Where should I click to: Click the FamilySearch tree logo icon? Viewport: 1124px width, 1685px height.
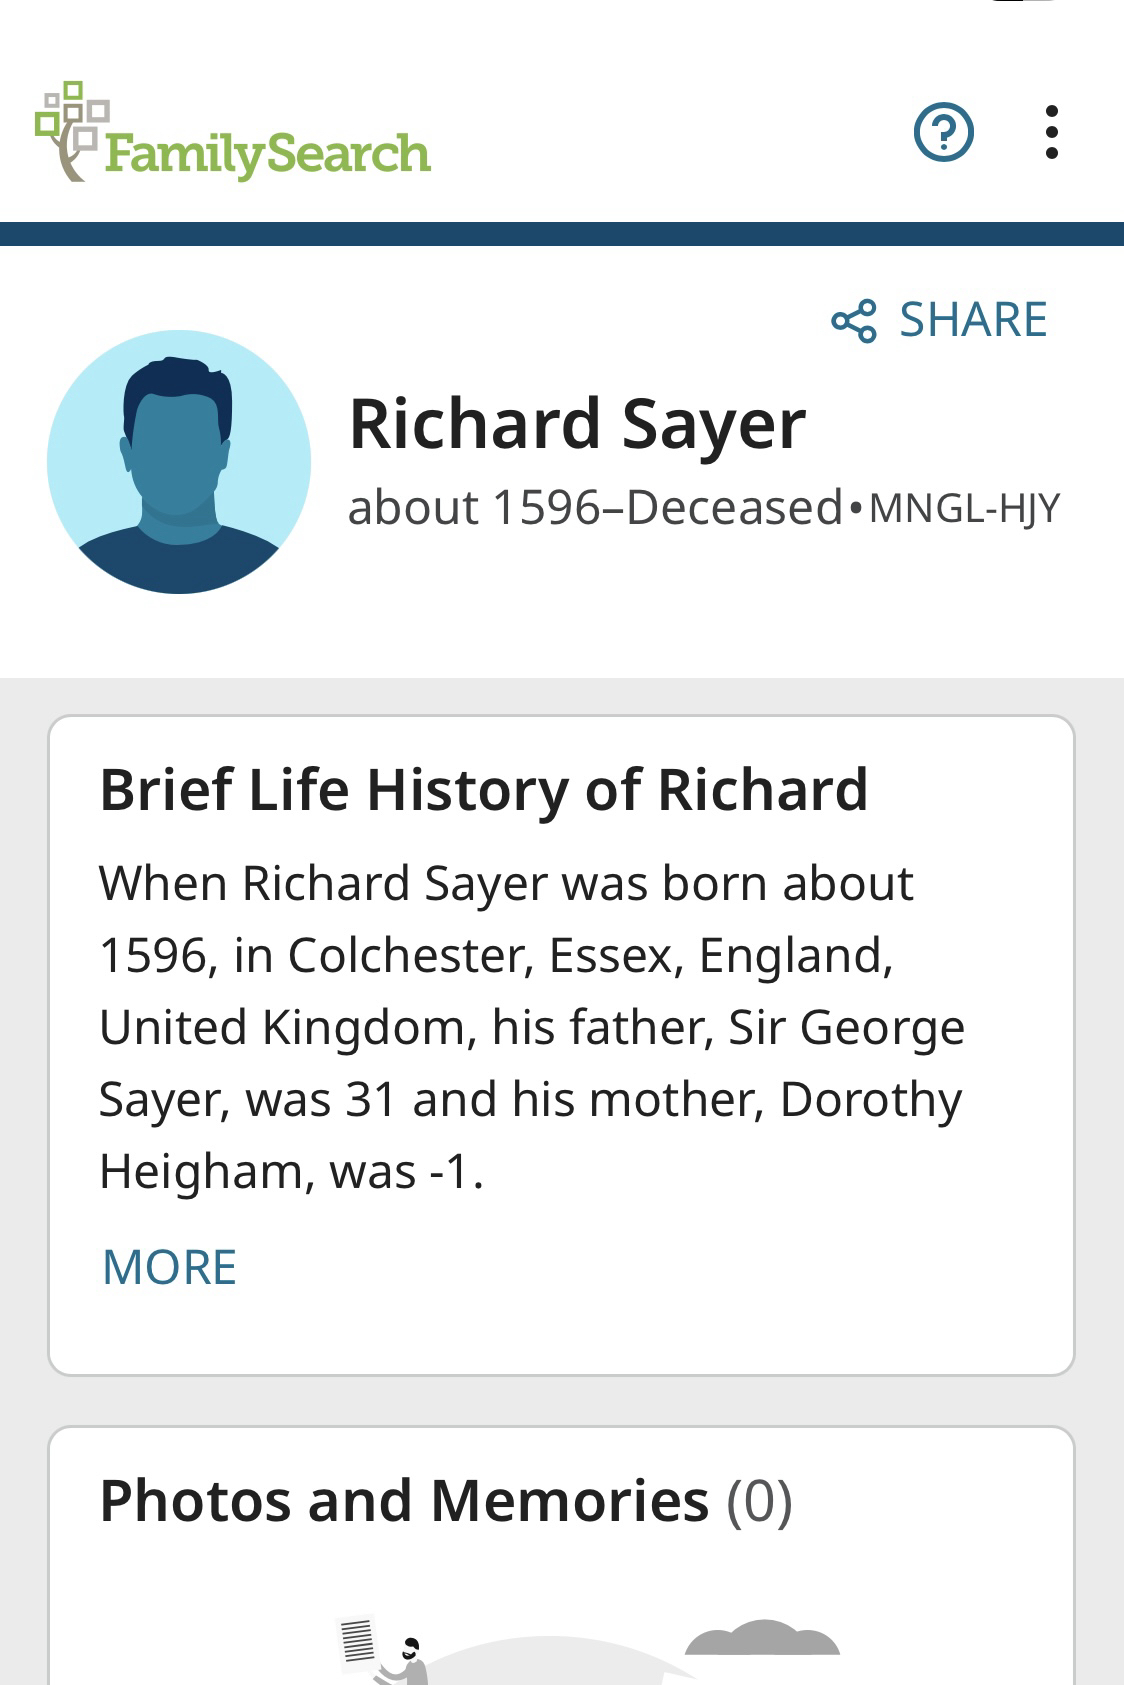pyautogui.click(x=66, y=130)
